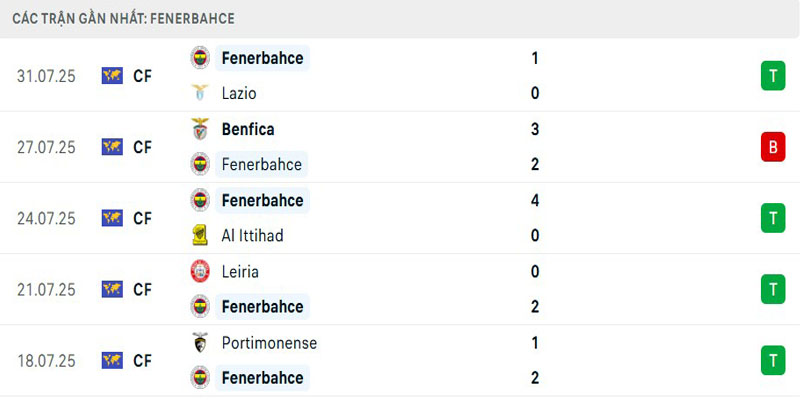Image resolution: width=800 pixels, height=400 pixels.
Task: Click the CF label on 31.07.25 row
Action: [142, 75]
